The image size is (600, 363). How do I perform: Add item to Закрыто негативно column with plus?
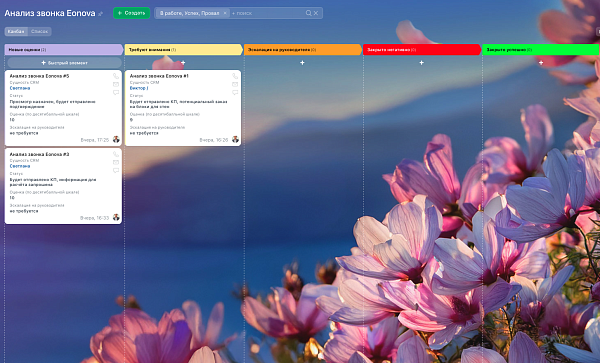tap(422, 62)
